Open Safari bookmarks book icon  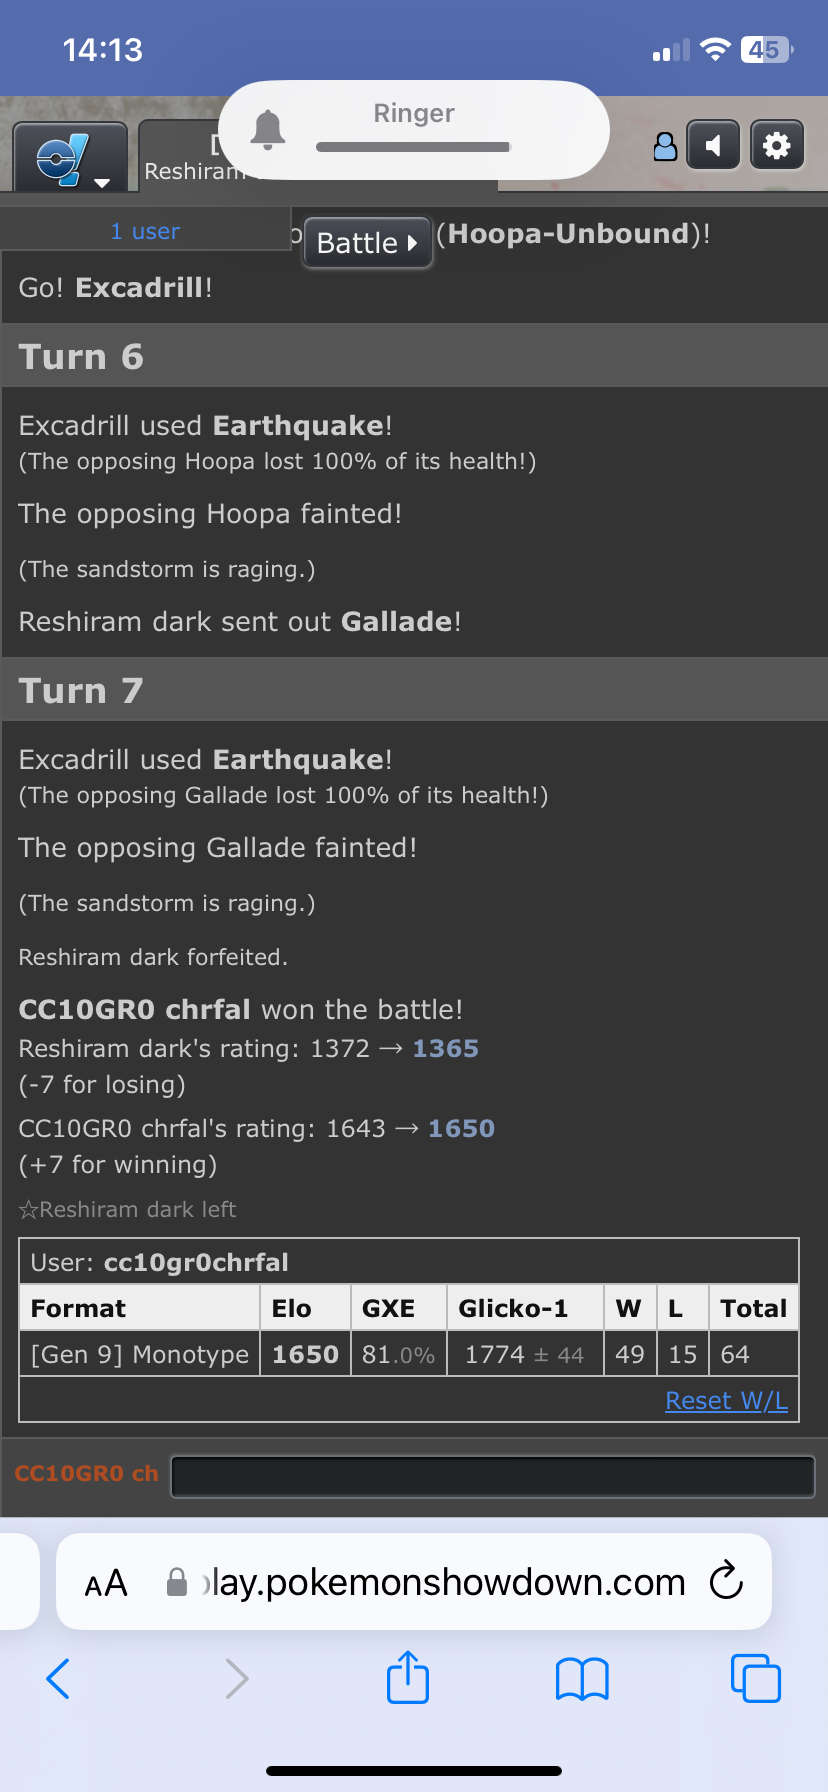[582, 1679]
